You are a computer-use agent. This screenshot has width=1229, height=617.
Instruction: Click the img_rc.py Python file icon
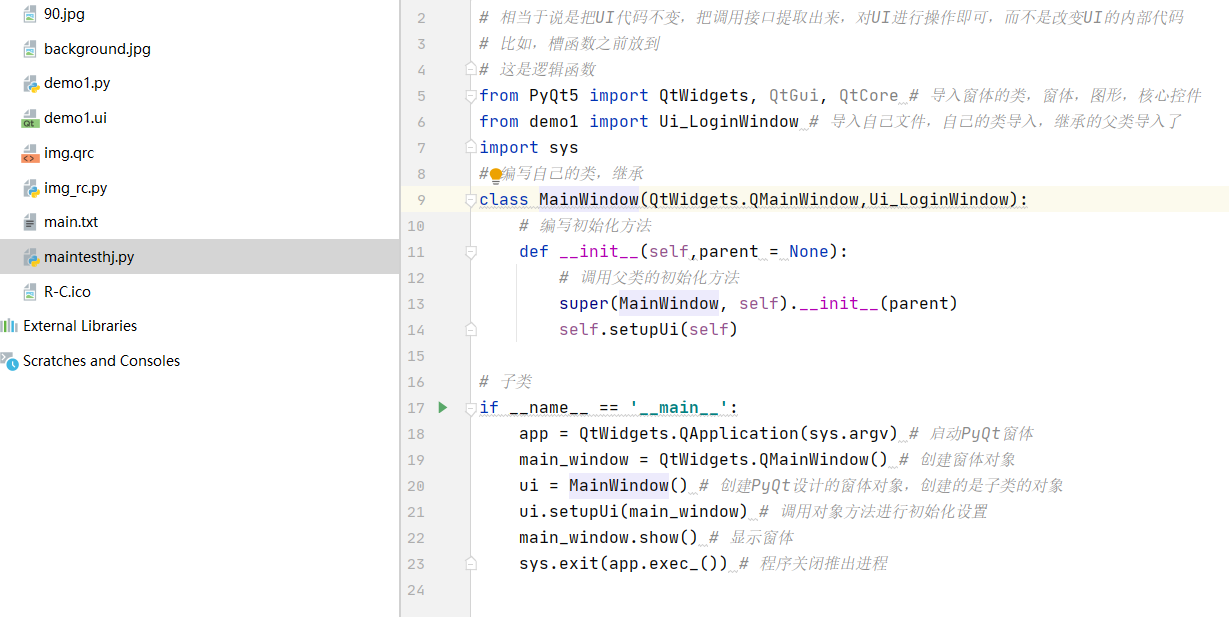30,188
